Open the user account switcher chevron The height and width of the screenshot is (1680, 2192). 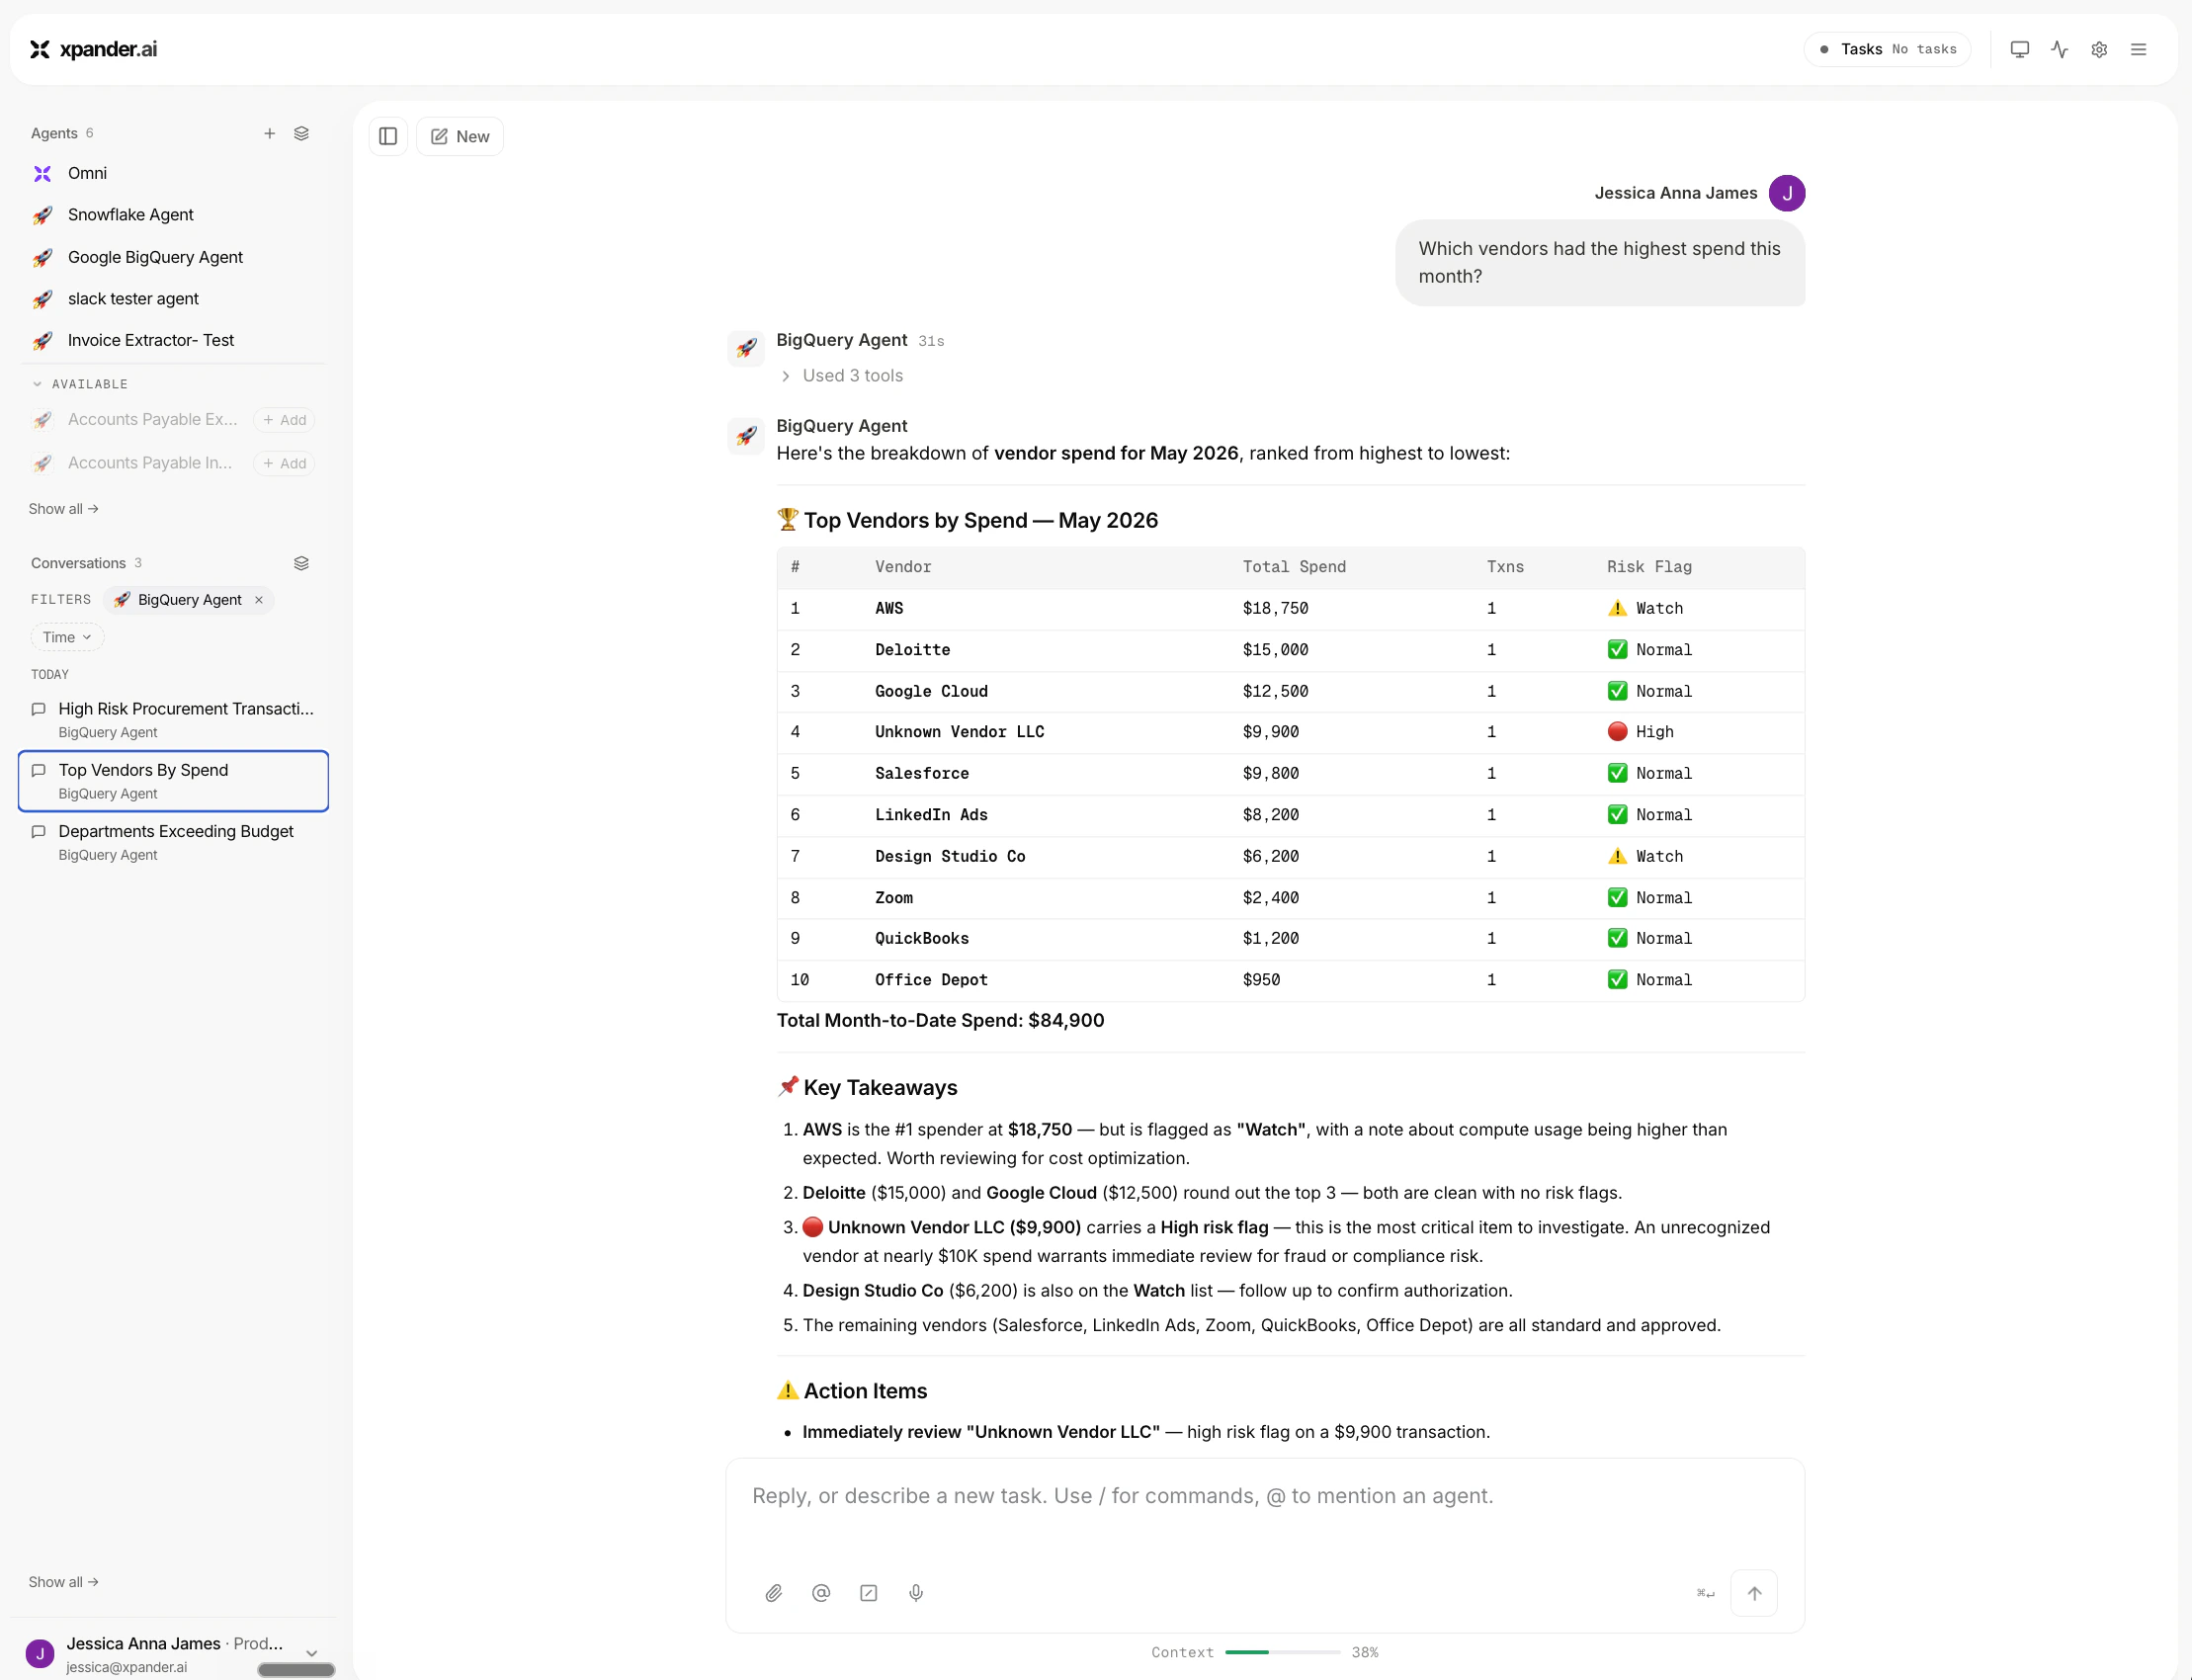click(x=312, y=1653)
